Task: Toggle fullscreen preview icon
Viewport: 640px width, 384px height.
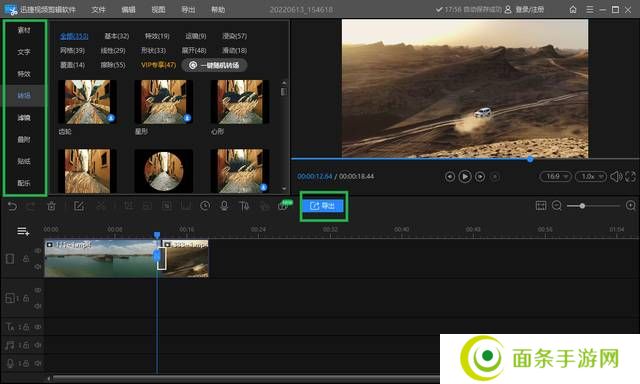Action: point(630,177)
